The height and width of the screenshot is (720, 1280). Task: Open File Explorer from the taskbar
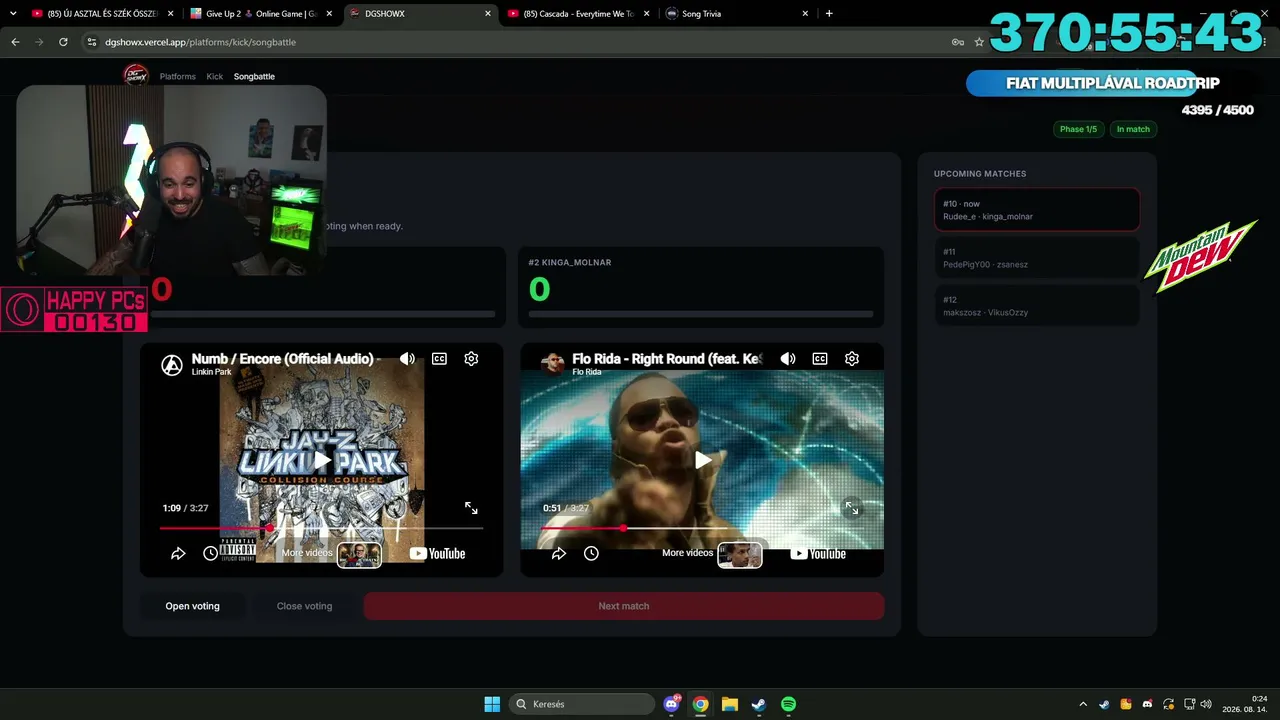[730, 704]
